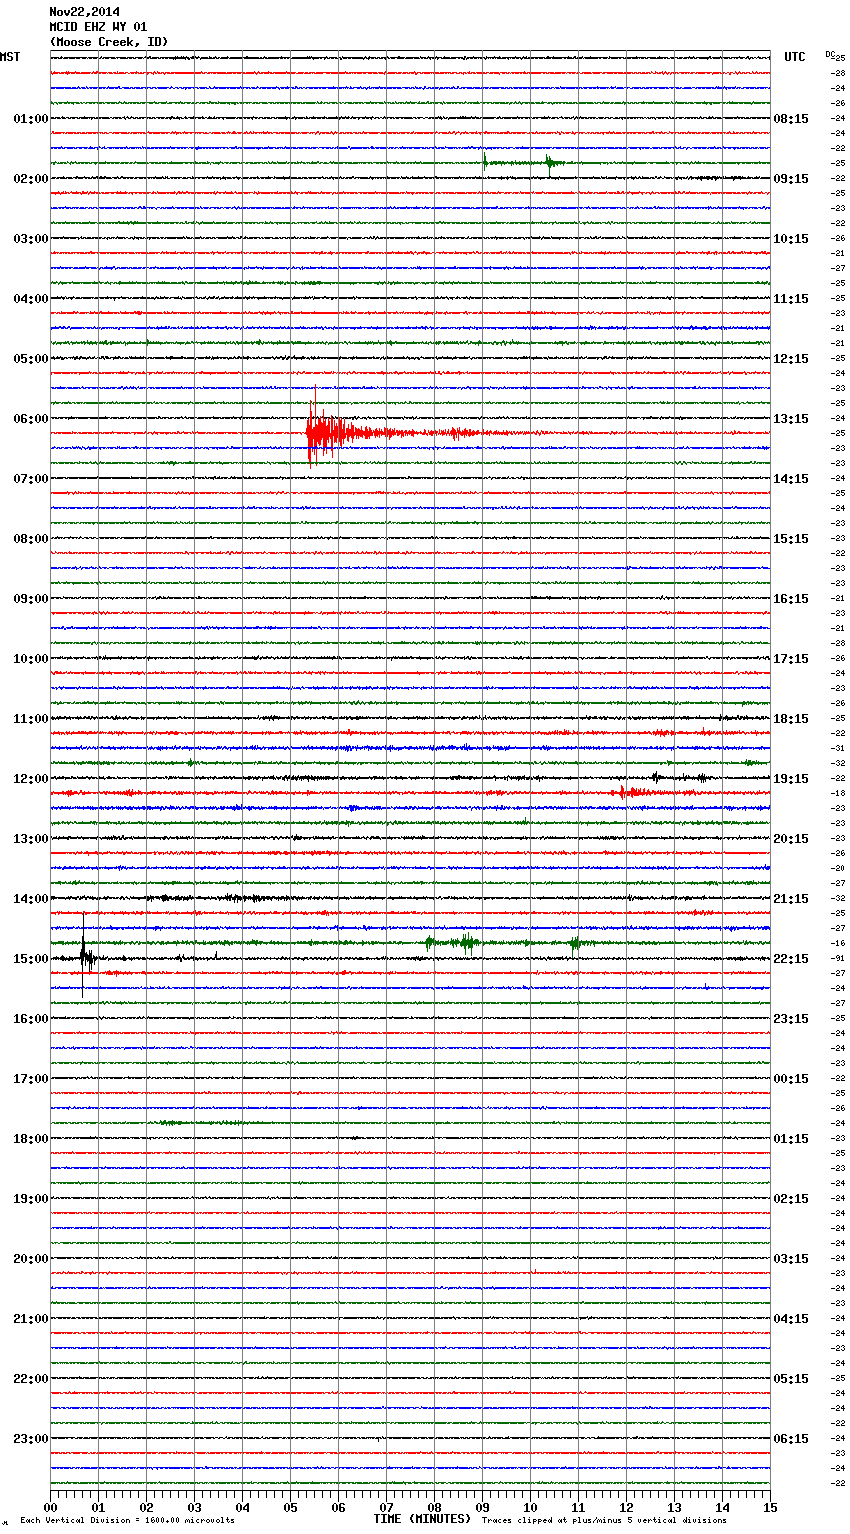Select the 02:00 MST row label

click(x=31, y=179)
